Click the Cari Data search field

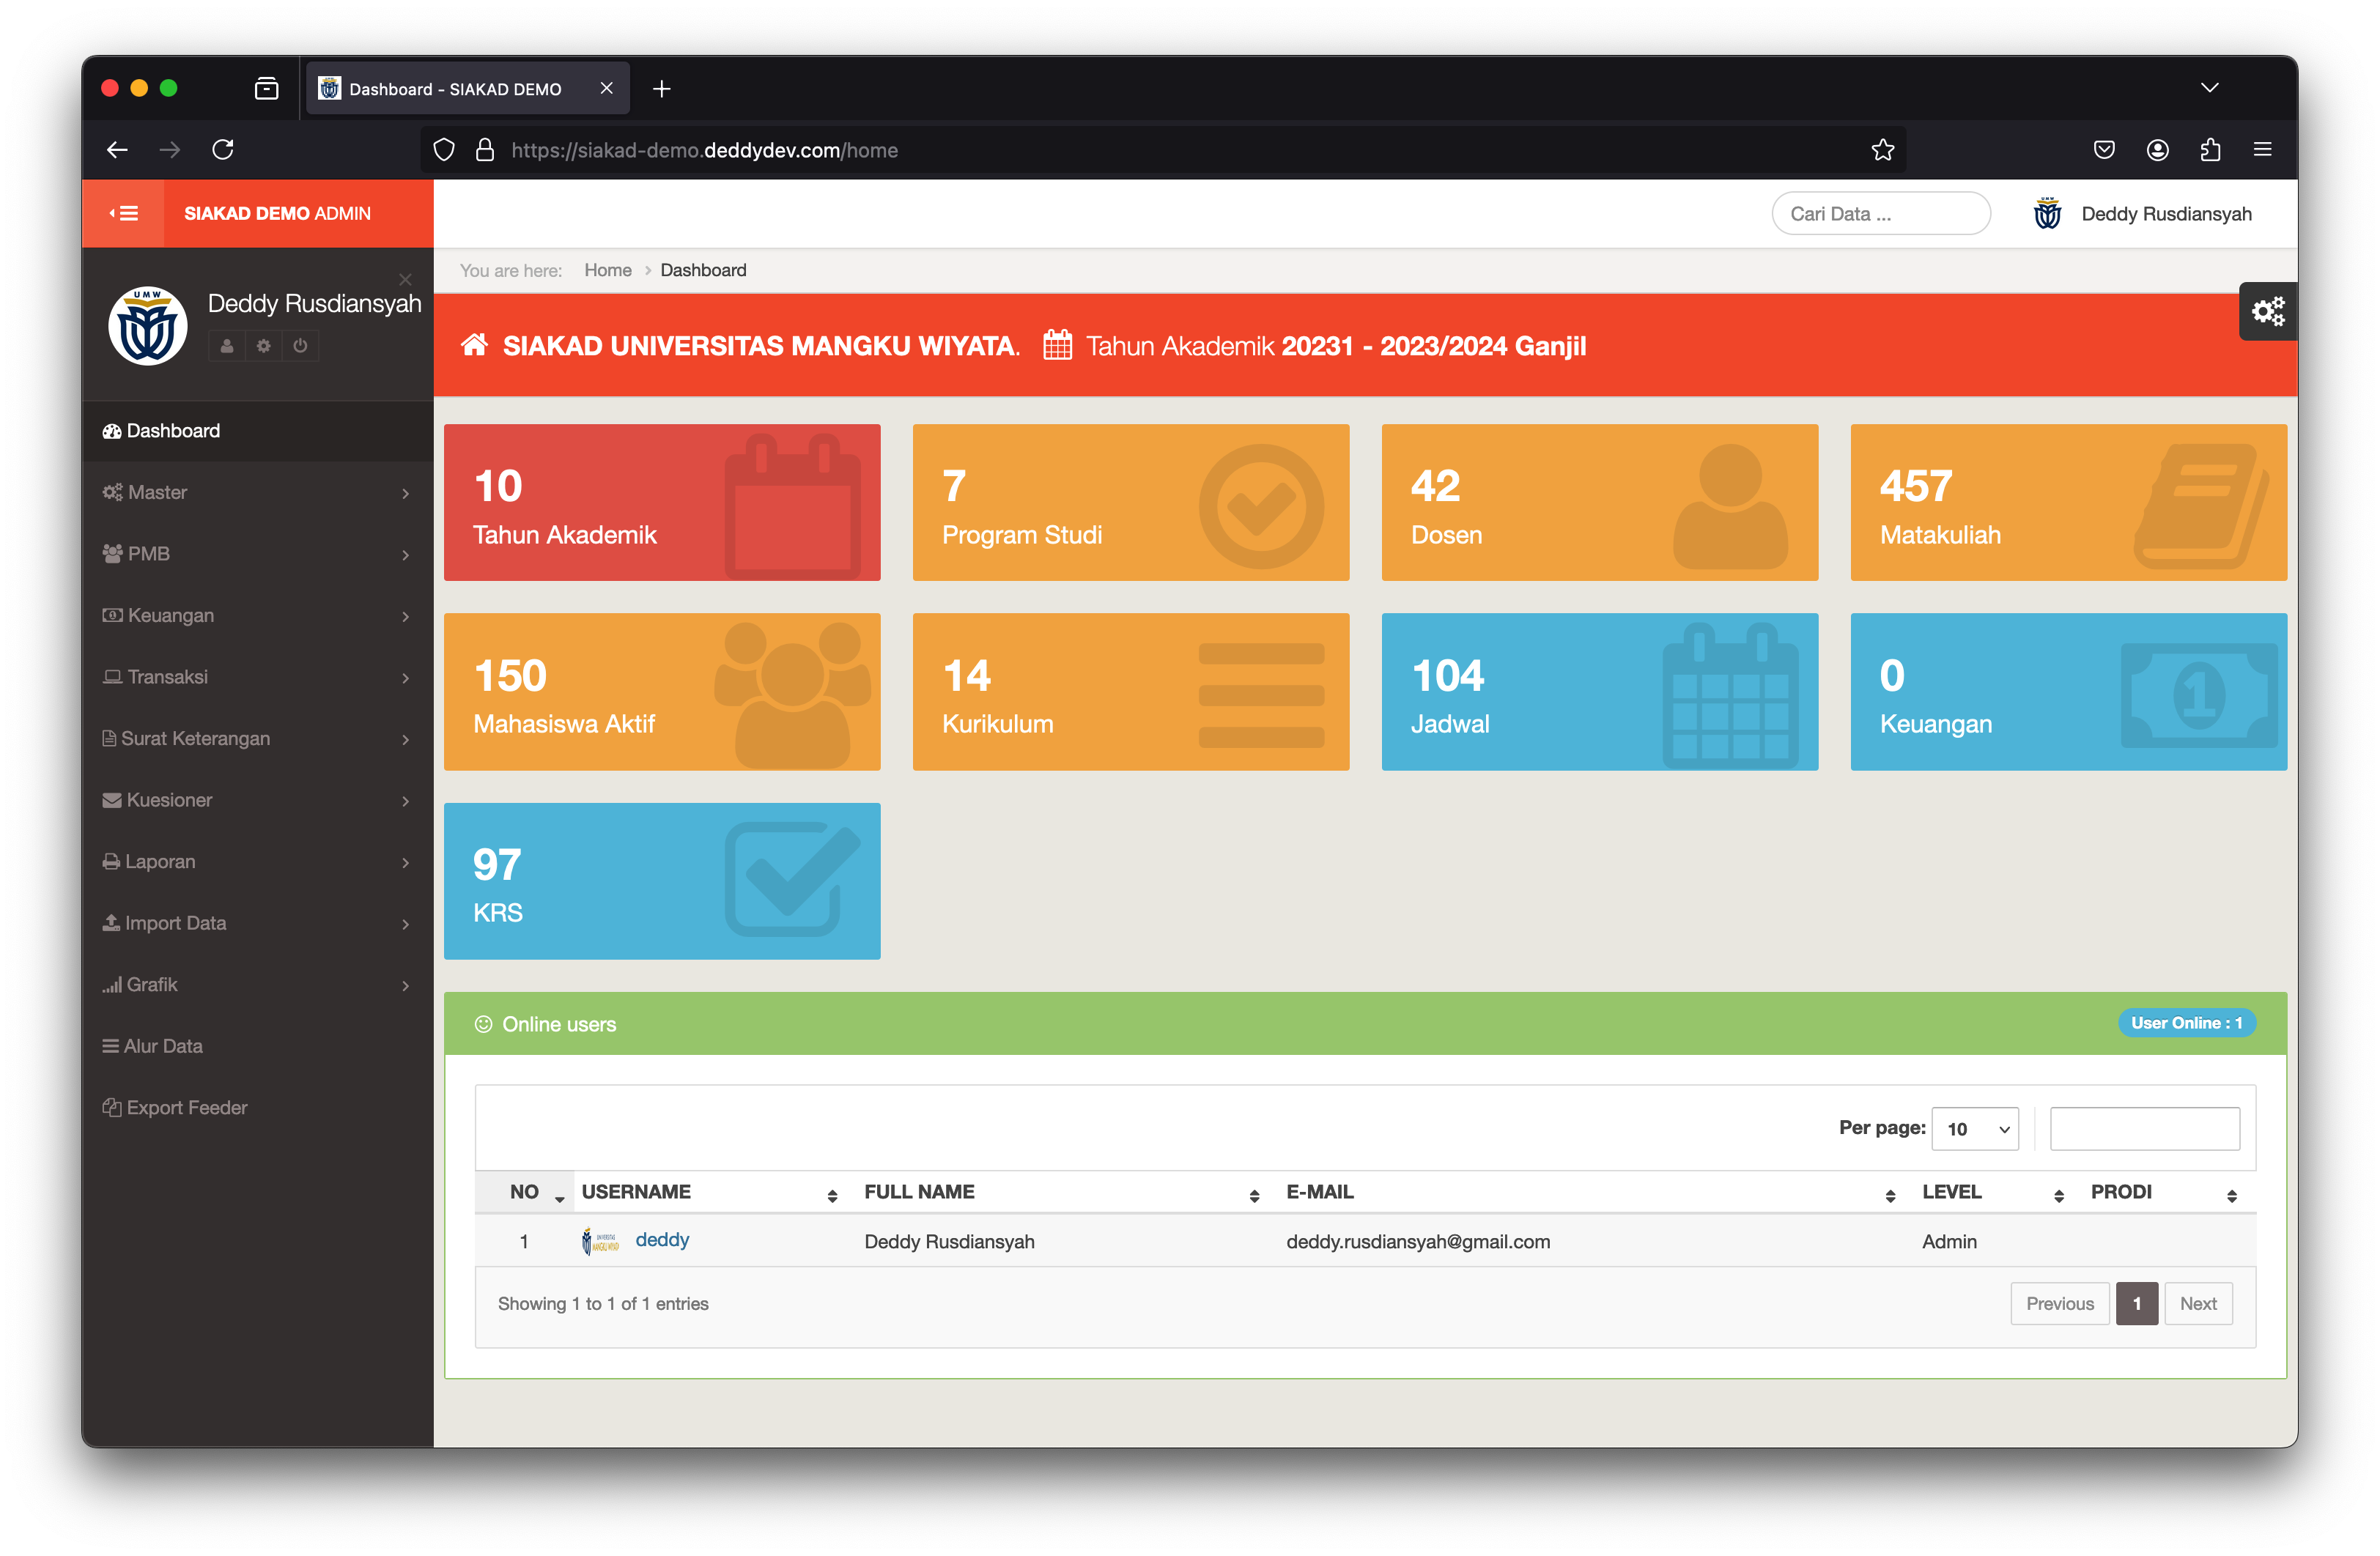coord(1880,214)
